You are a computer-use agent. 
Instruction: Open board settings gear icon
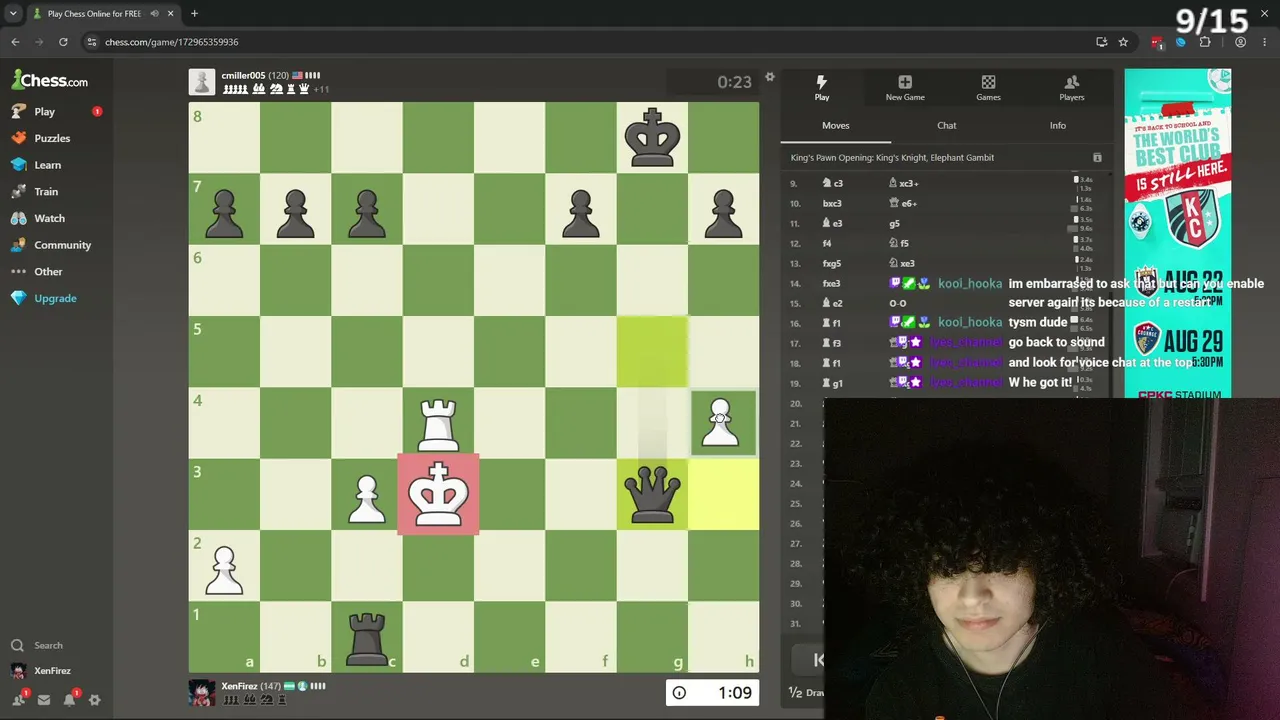coord(770,77)
